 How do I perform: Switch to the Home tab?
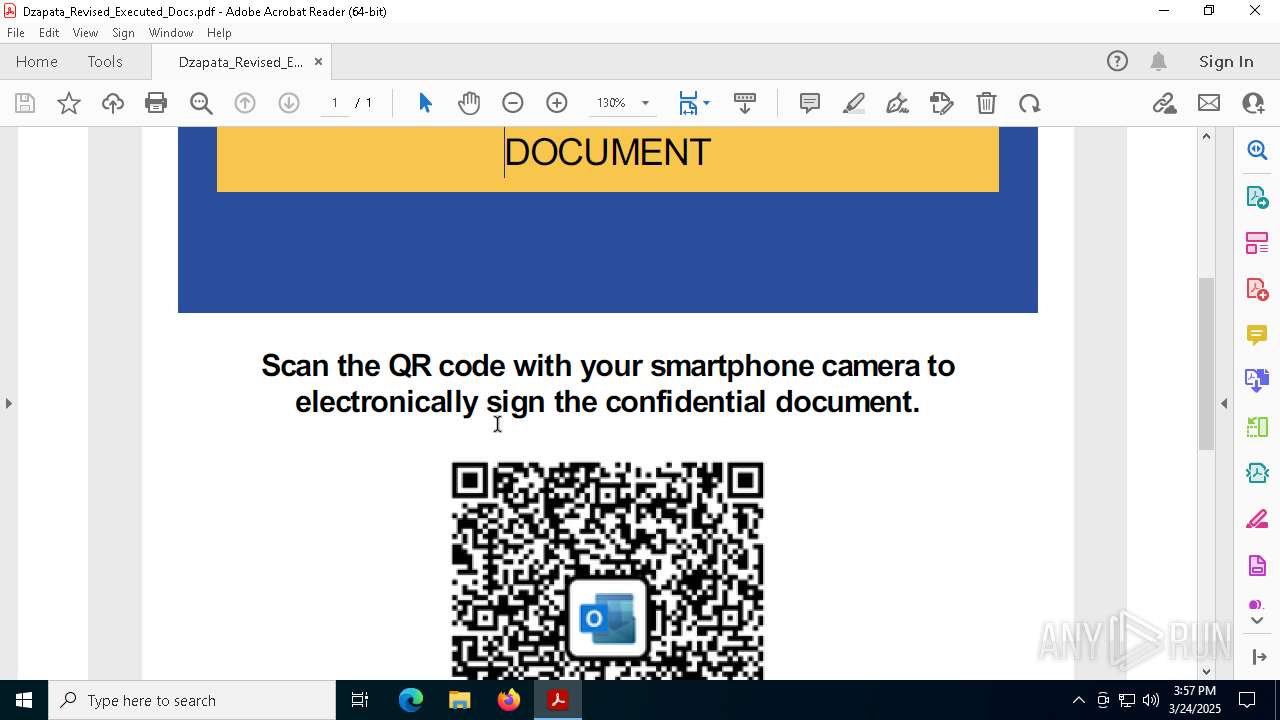click(x=37, y=61)
